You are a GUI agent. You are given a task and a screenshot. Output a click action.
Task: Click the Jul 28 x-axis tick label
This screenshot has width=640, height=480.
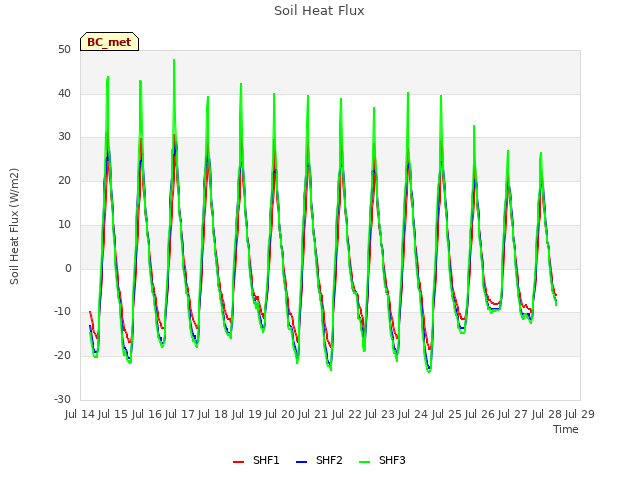click(547, 414)
